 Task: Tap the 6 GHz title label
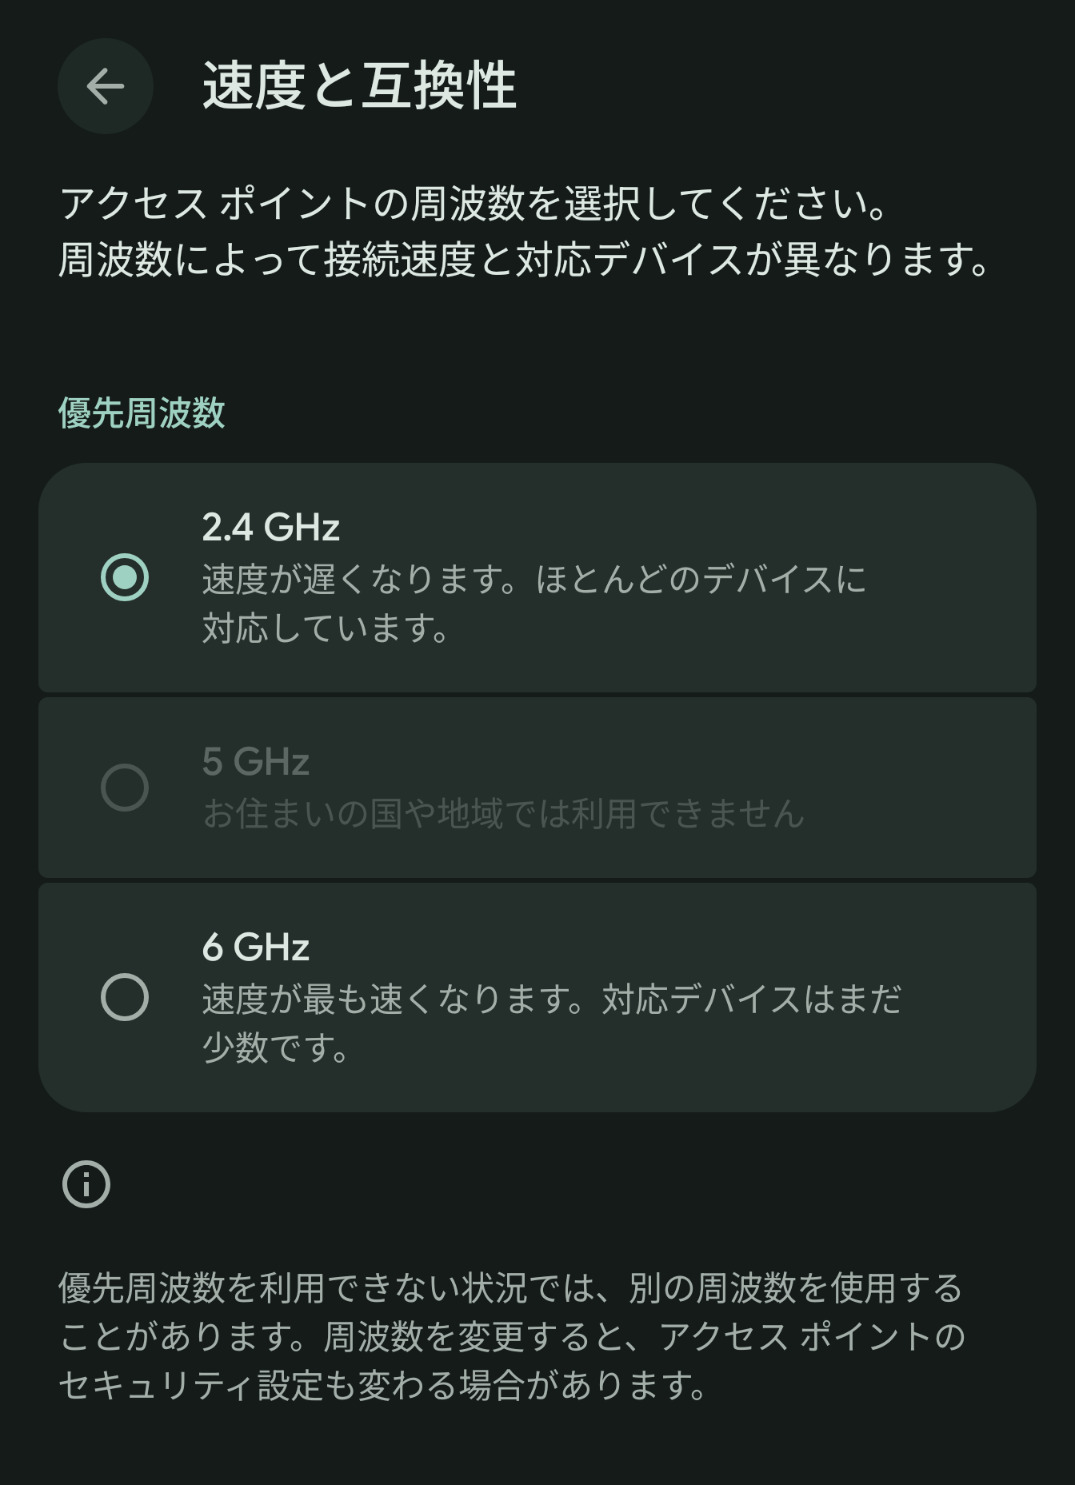click(256, 947)
